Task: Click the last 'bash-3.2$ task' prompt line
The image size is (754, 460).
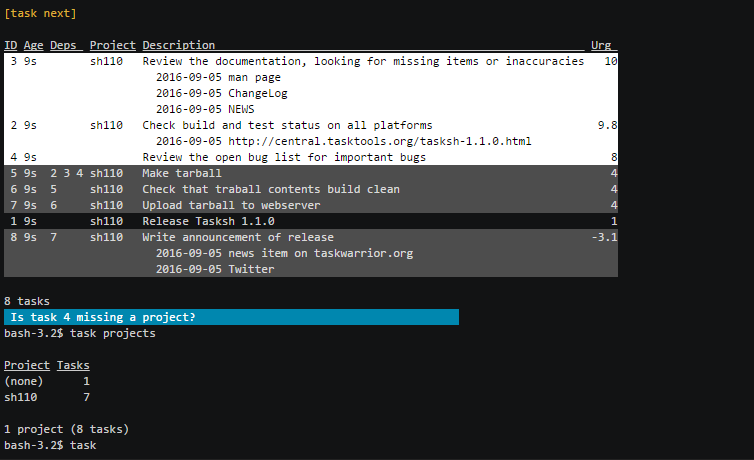Action: (x=50, y=445)
